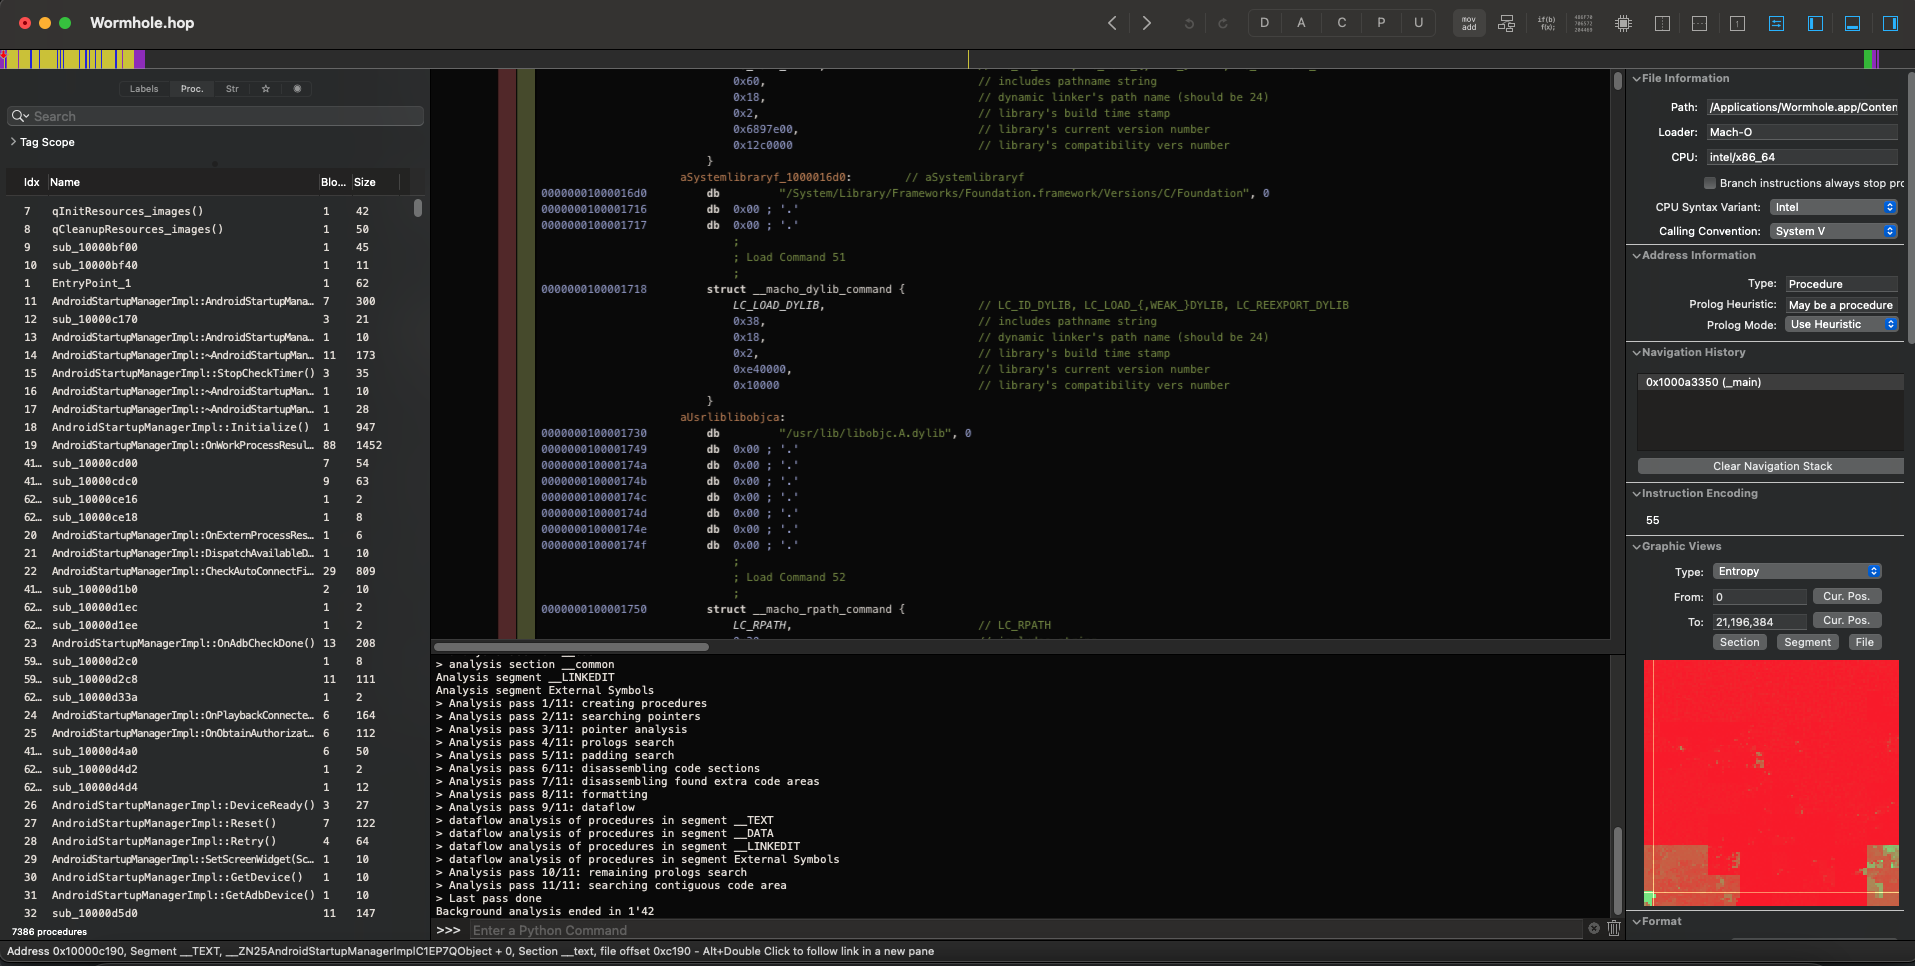This screenshot has height=966, width=1915.
Task: Click the disassembly horizontal scrollbar
Action: pyautogui.click(x=571, y=647)
